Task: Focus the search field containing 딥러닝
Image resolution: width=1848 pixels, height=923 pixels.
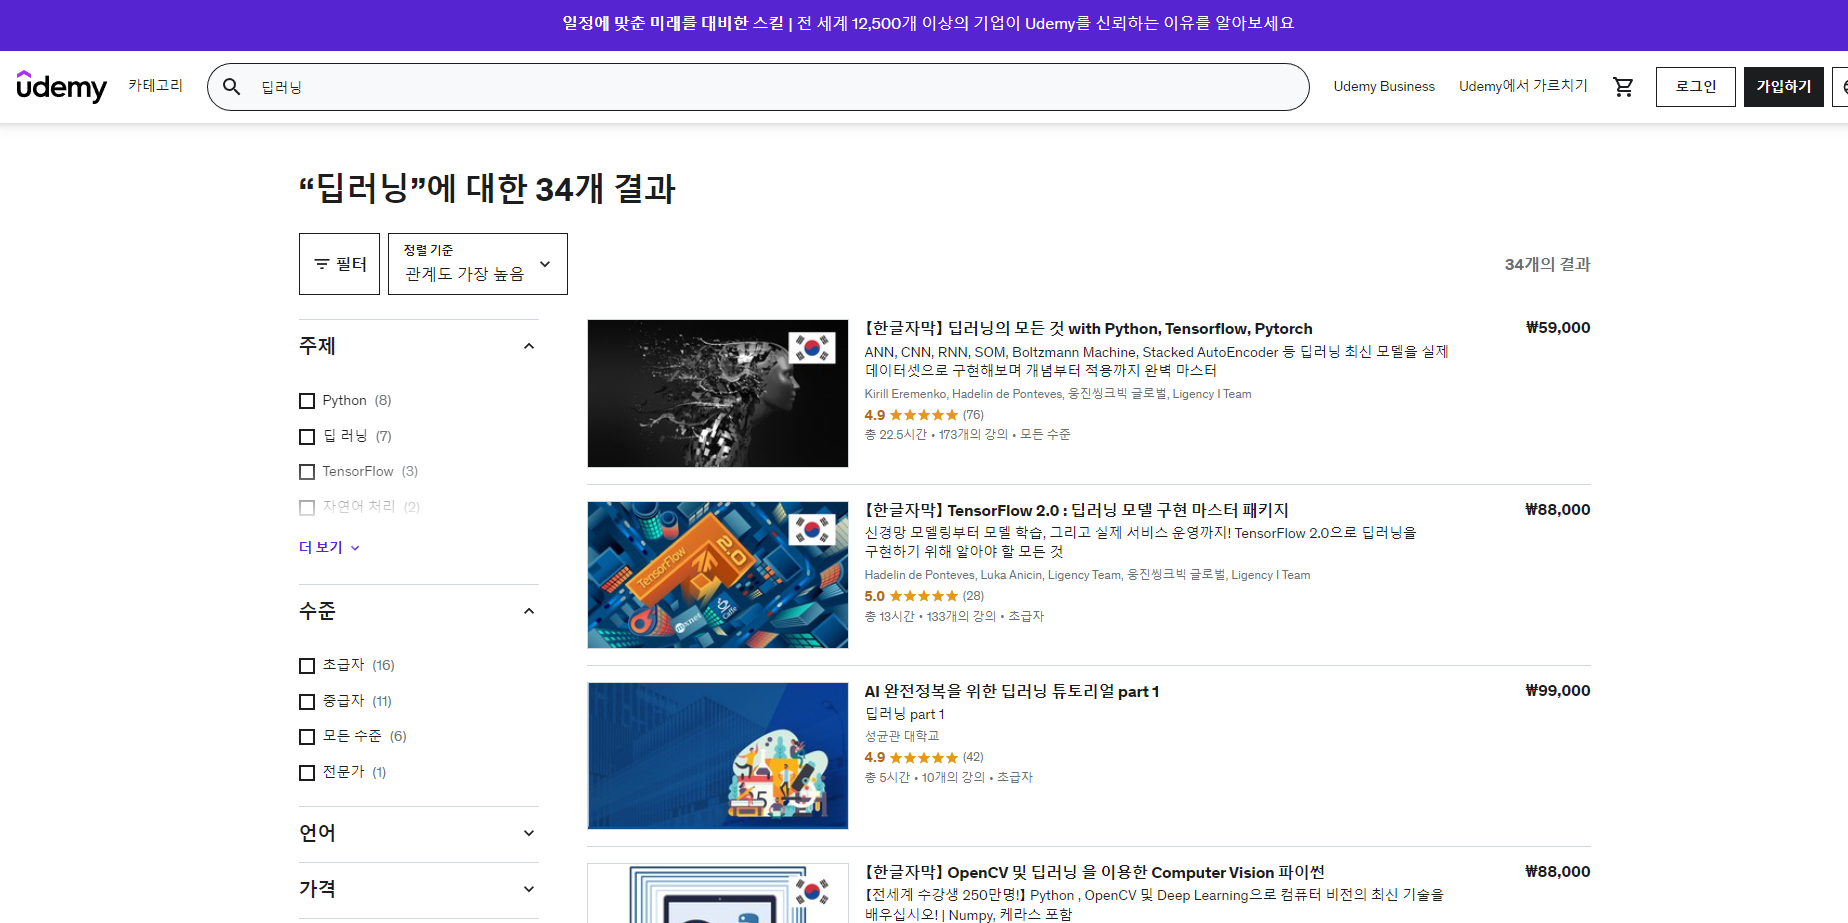Action: [x=758, y=87]
